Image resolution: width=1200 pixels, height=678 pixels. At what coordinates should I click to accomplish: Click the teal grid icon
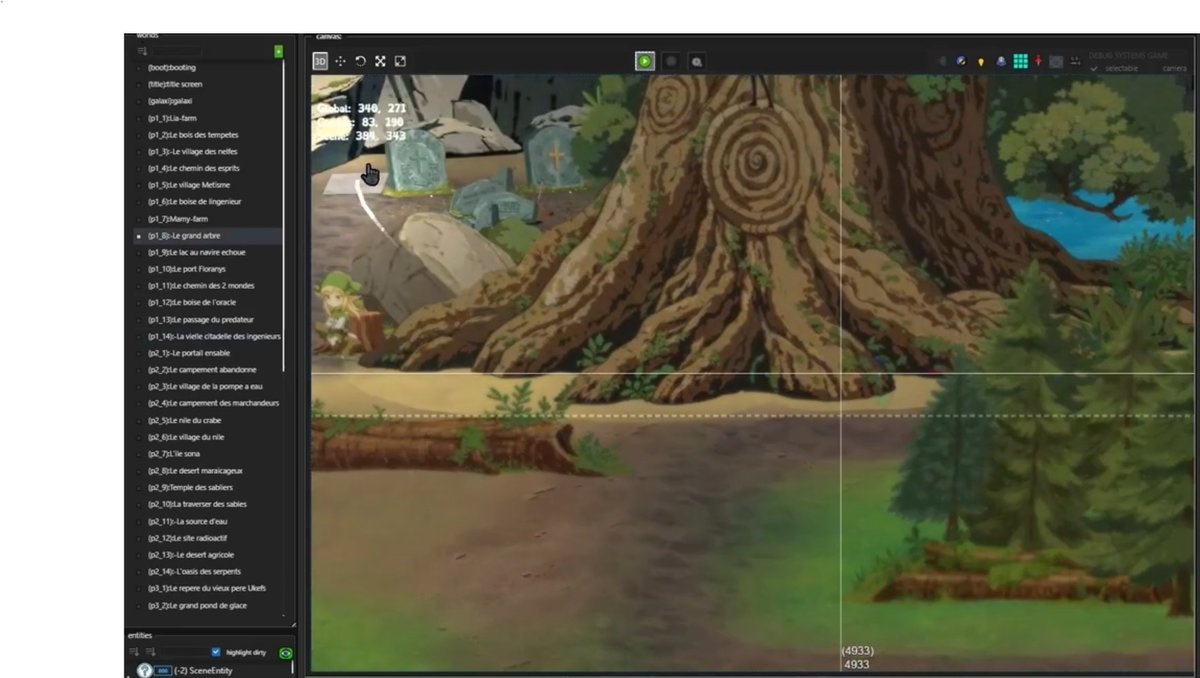point(1020,61)
